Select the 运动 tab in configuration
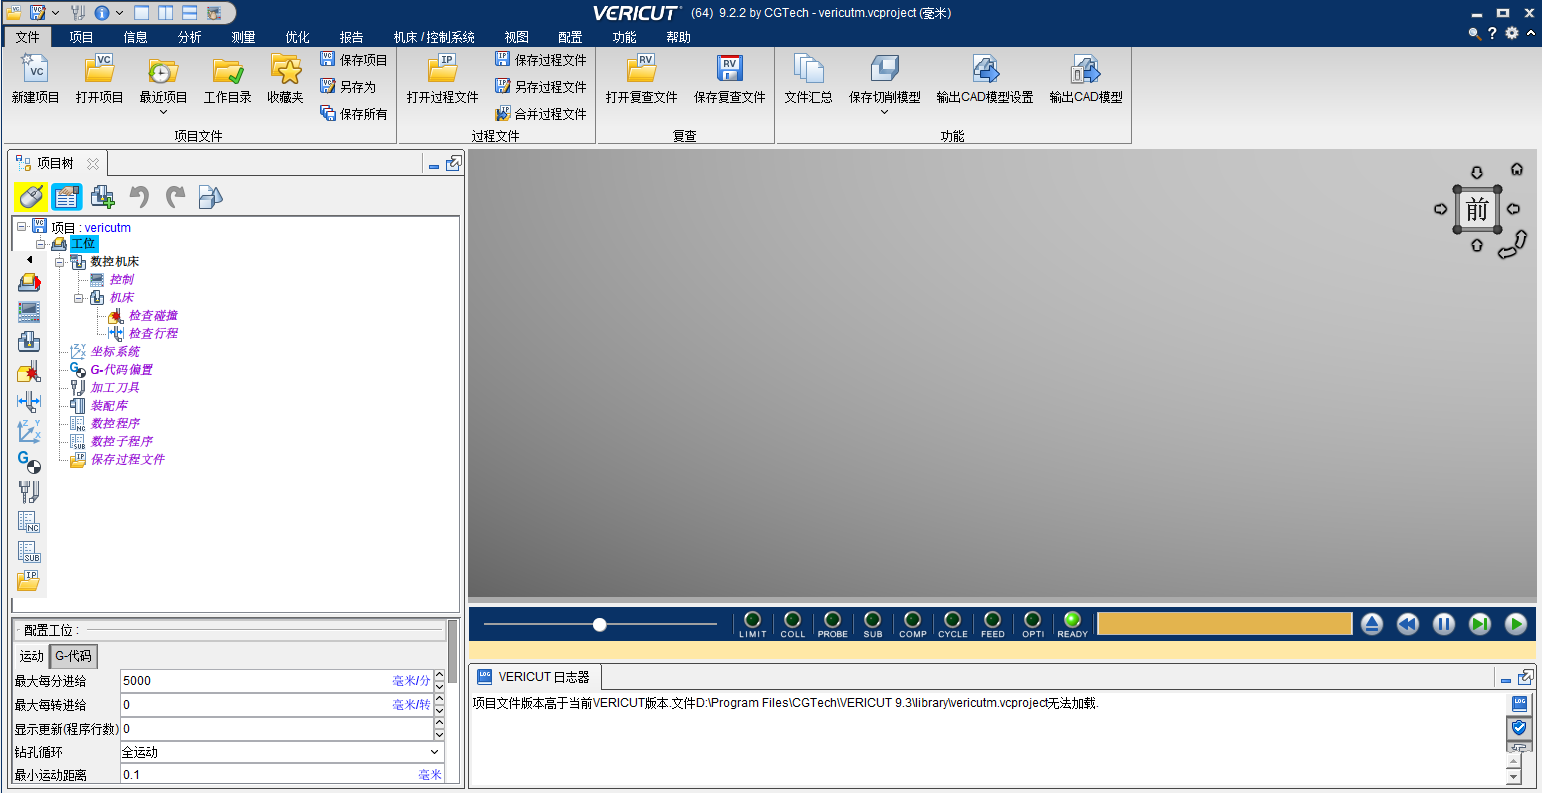This screenshot has width=1542, height=793. 32,656
